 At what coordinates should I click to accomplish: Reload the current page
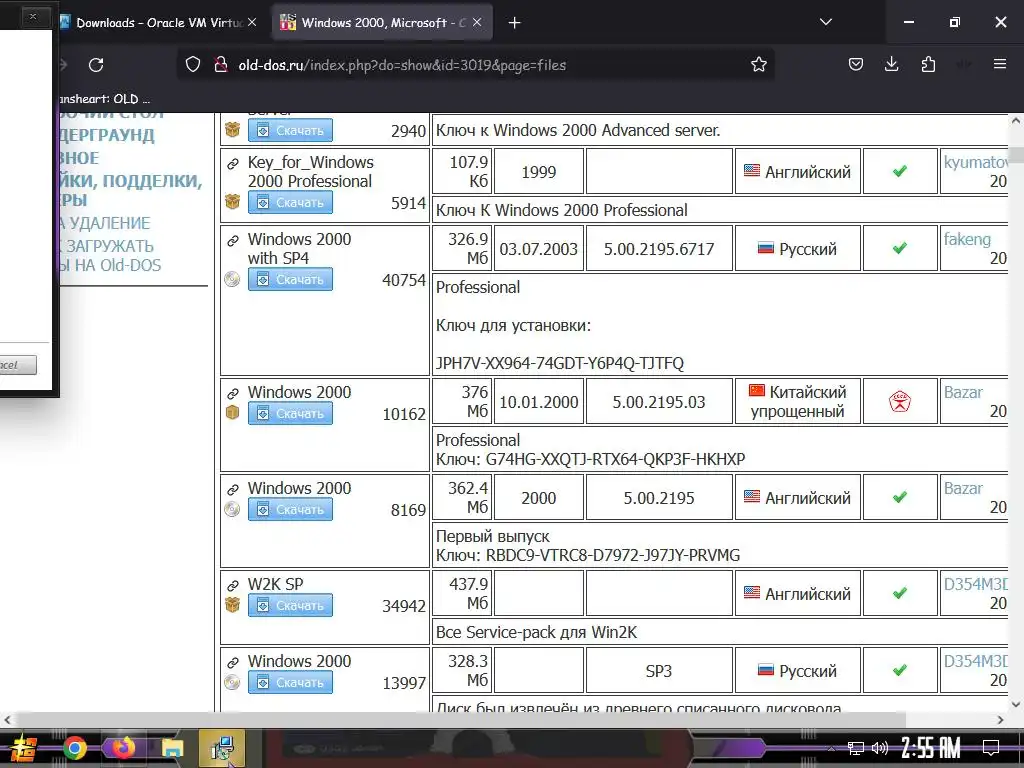coord(96,65)
